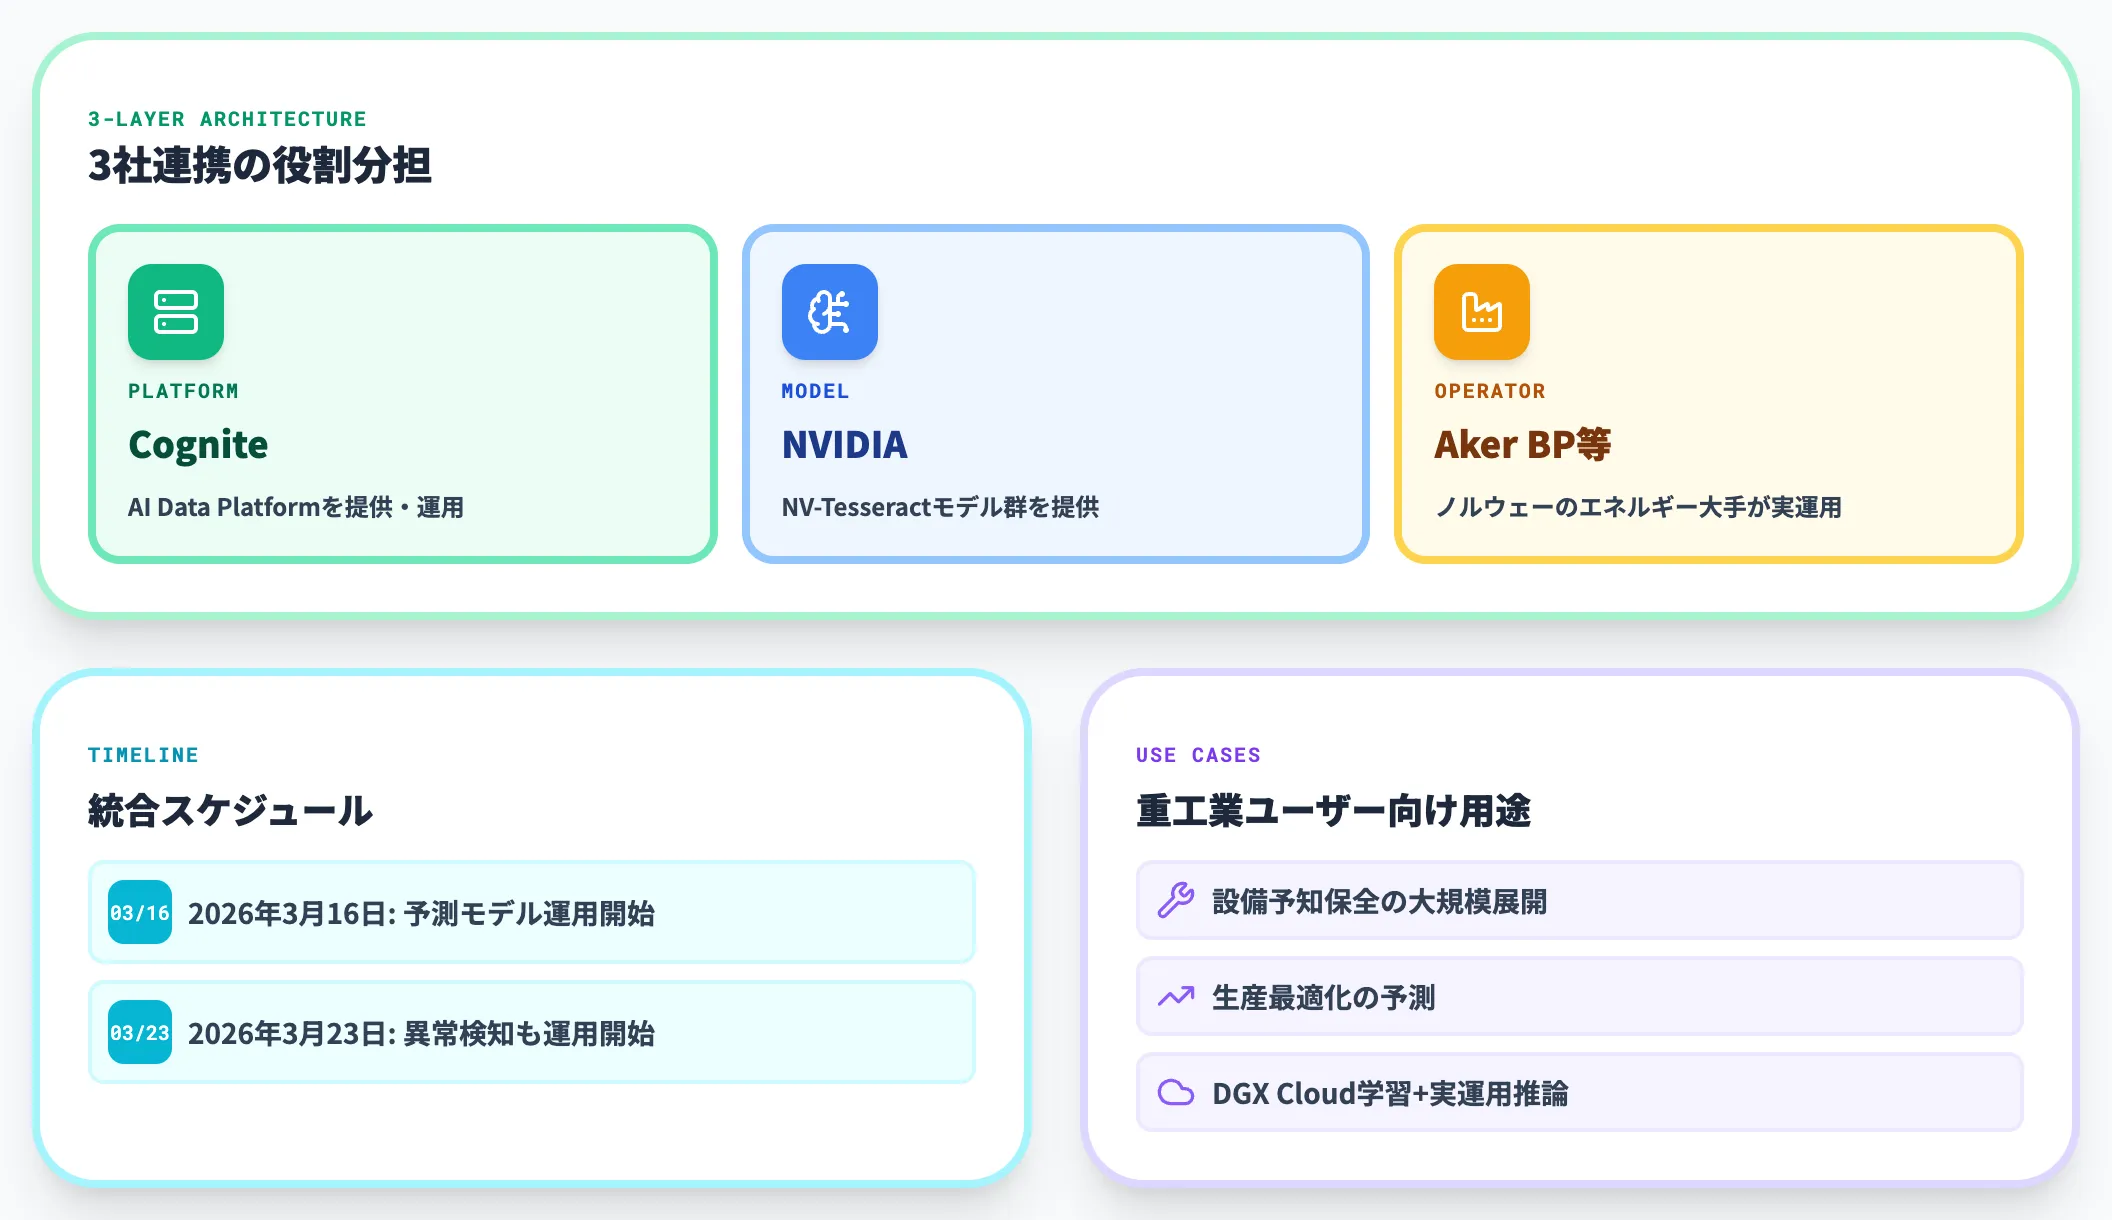Click the entry 2026年3月16日: 予測モデル運用開始

[532, 912]
